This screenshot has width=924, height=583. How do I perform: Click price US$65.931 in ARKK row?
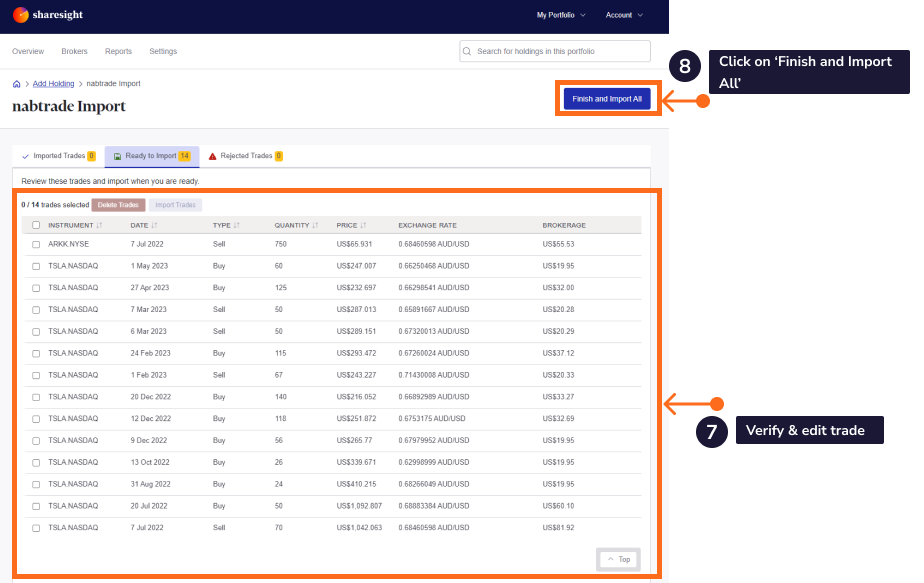coord(354,244)
